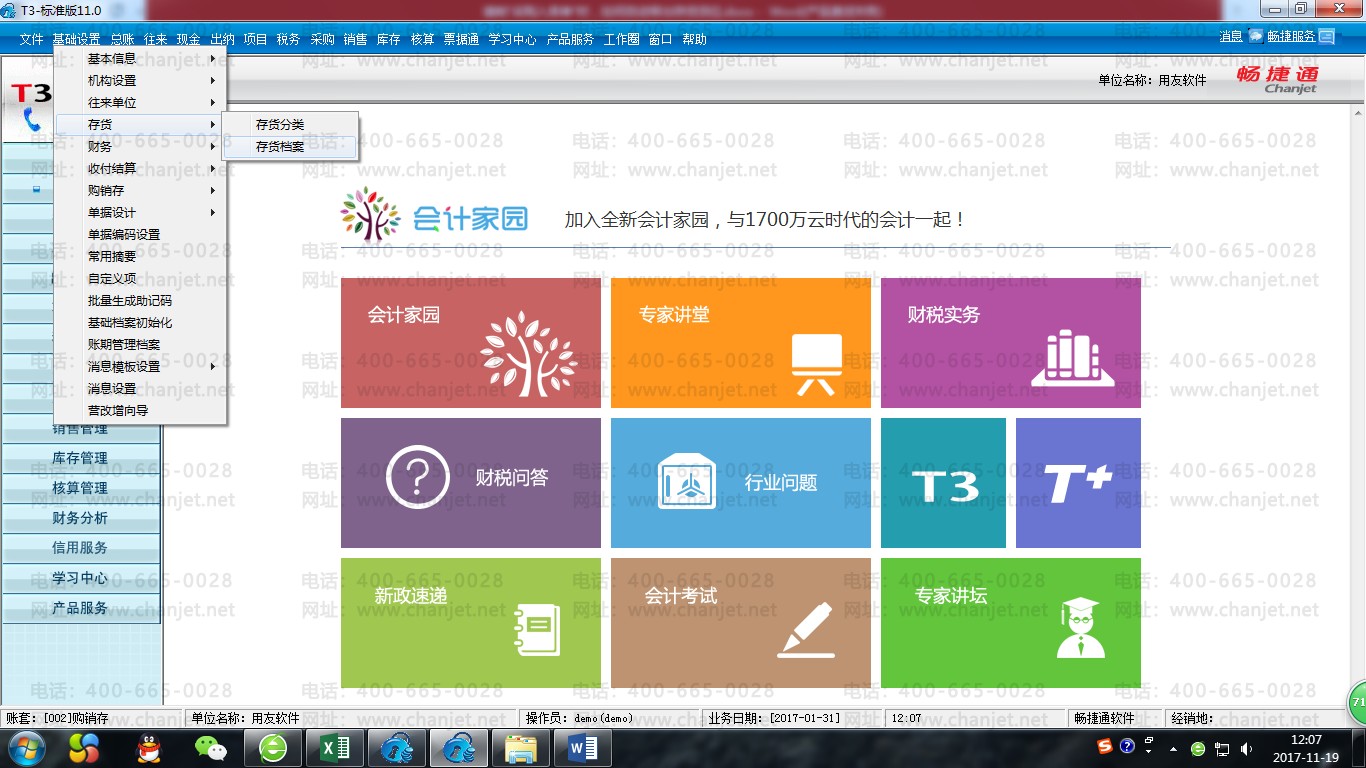Viewport: 1366px width, 768px height.
Task: Click 畅捷服务 link at top right
Action: point(1291,37)
